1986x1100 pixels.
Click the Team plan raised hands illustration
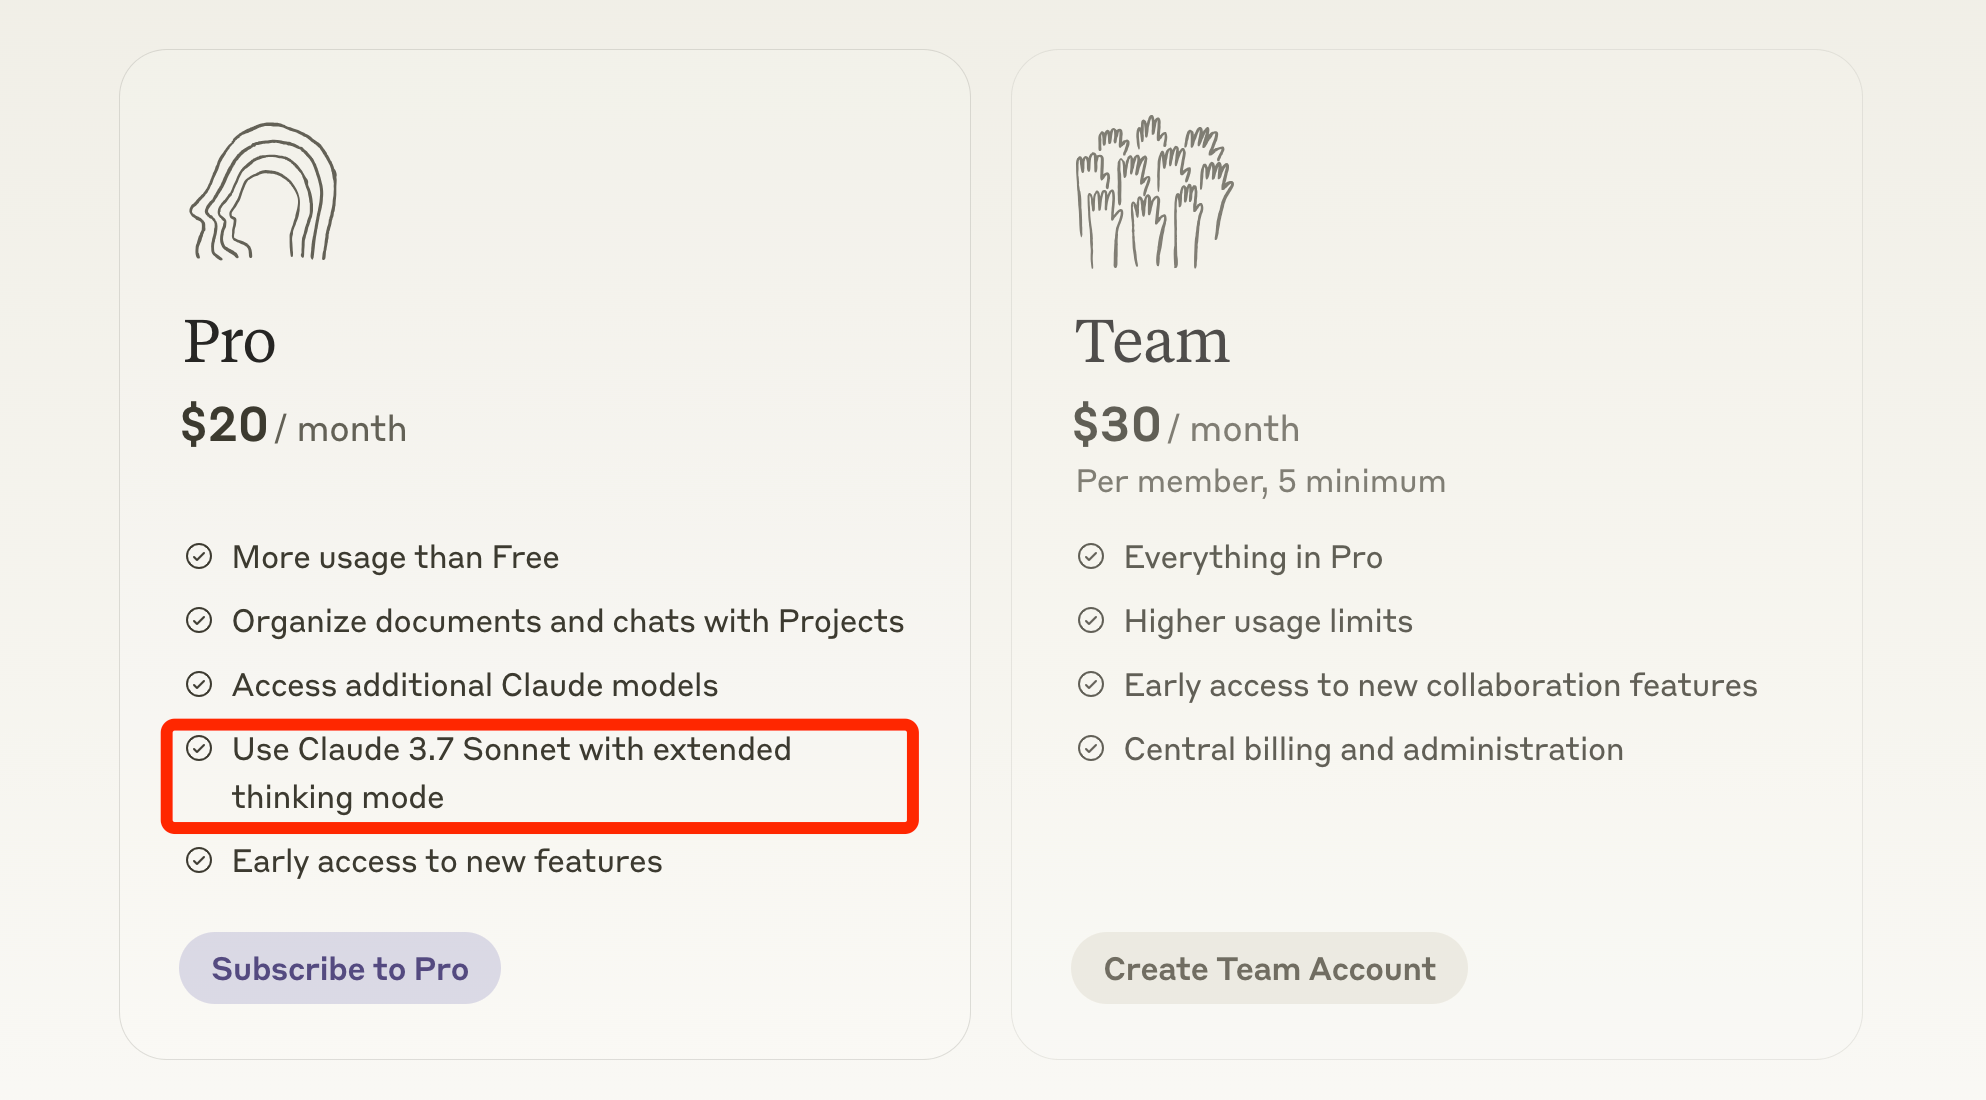click(1154, 192)
